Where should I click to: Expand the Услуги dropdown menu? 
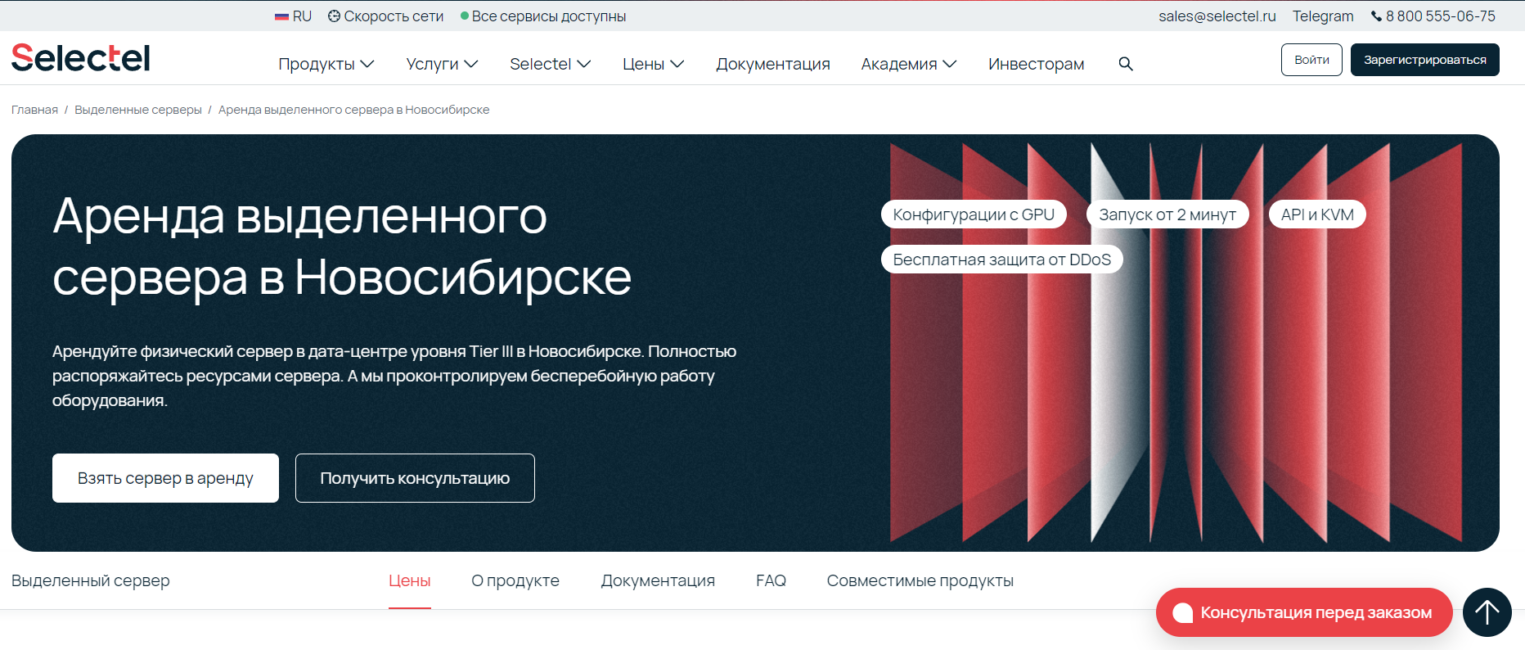442,64
